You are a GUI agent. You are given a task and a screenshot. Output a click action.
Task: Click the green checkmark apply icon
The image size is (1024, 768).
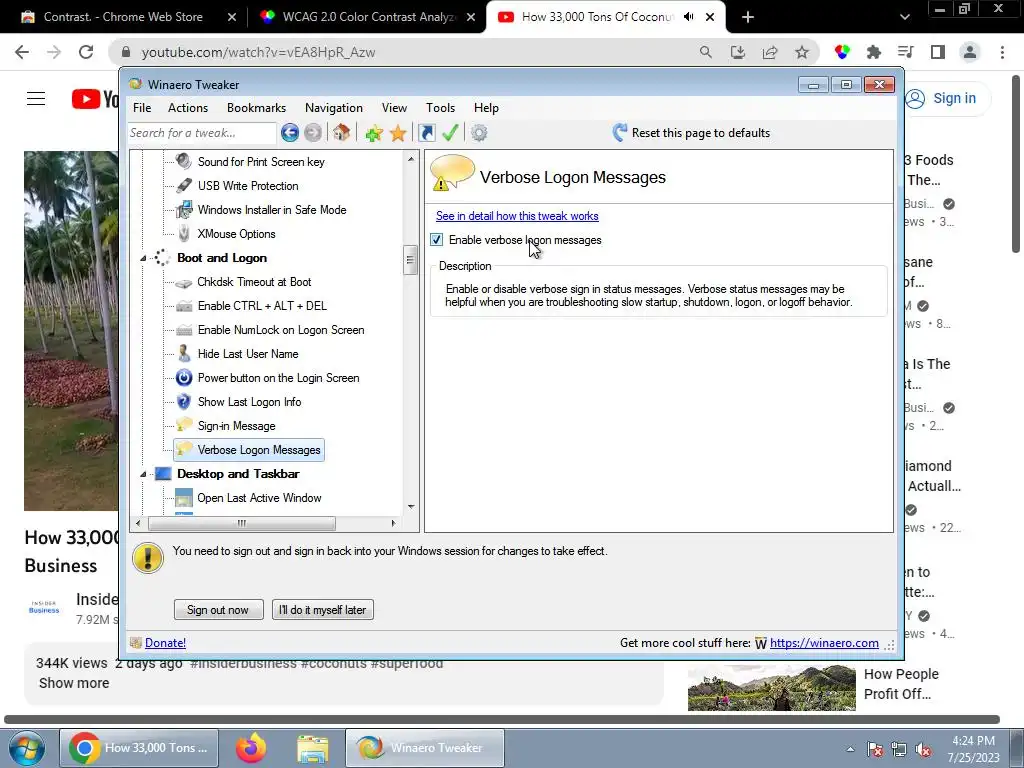click(450, 133)
